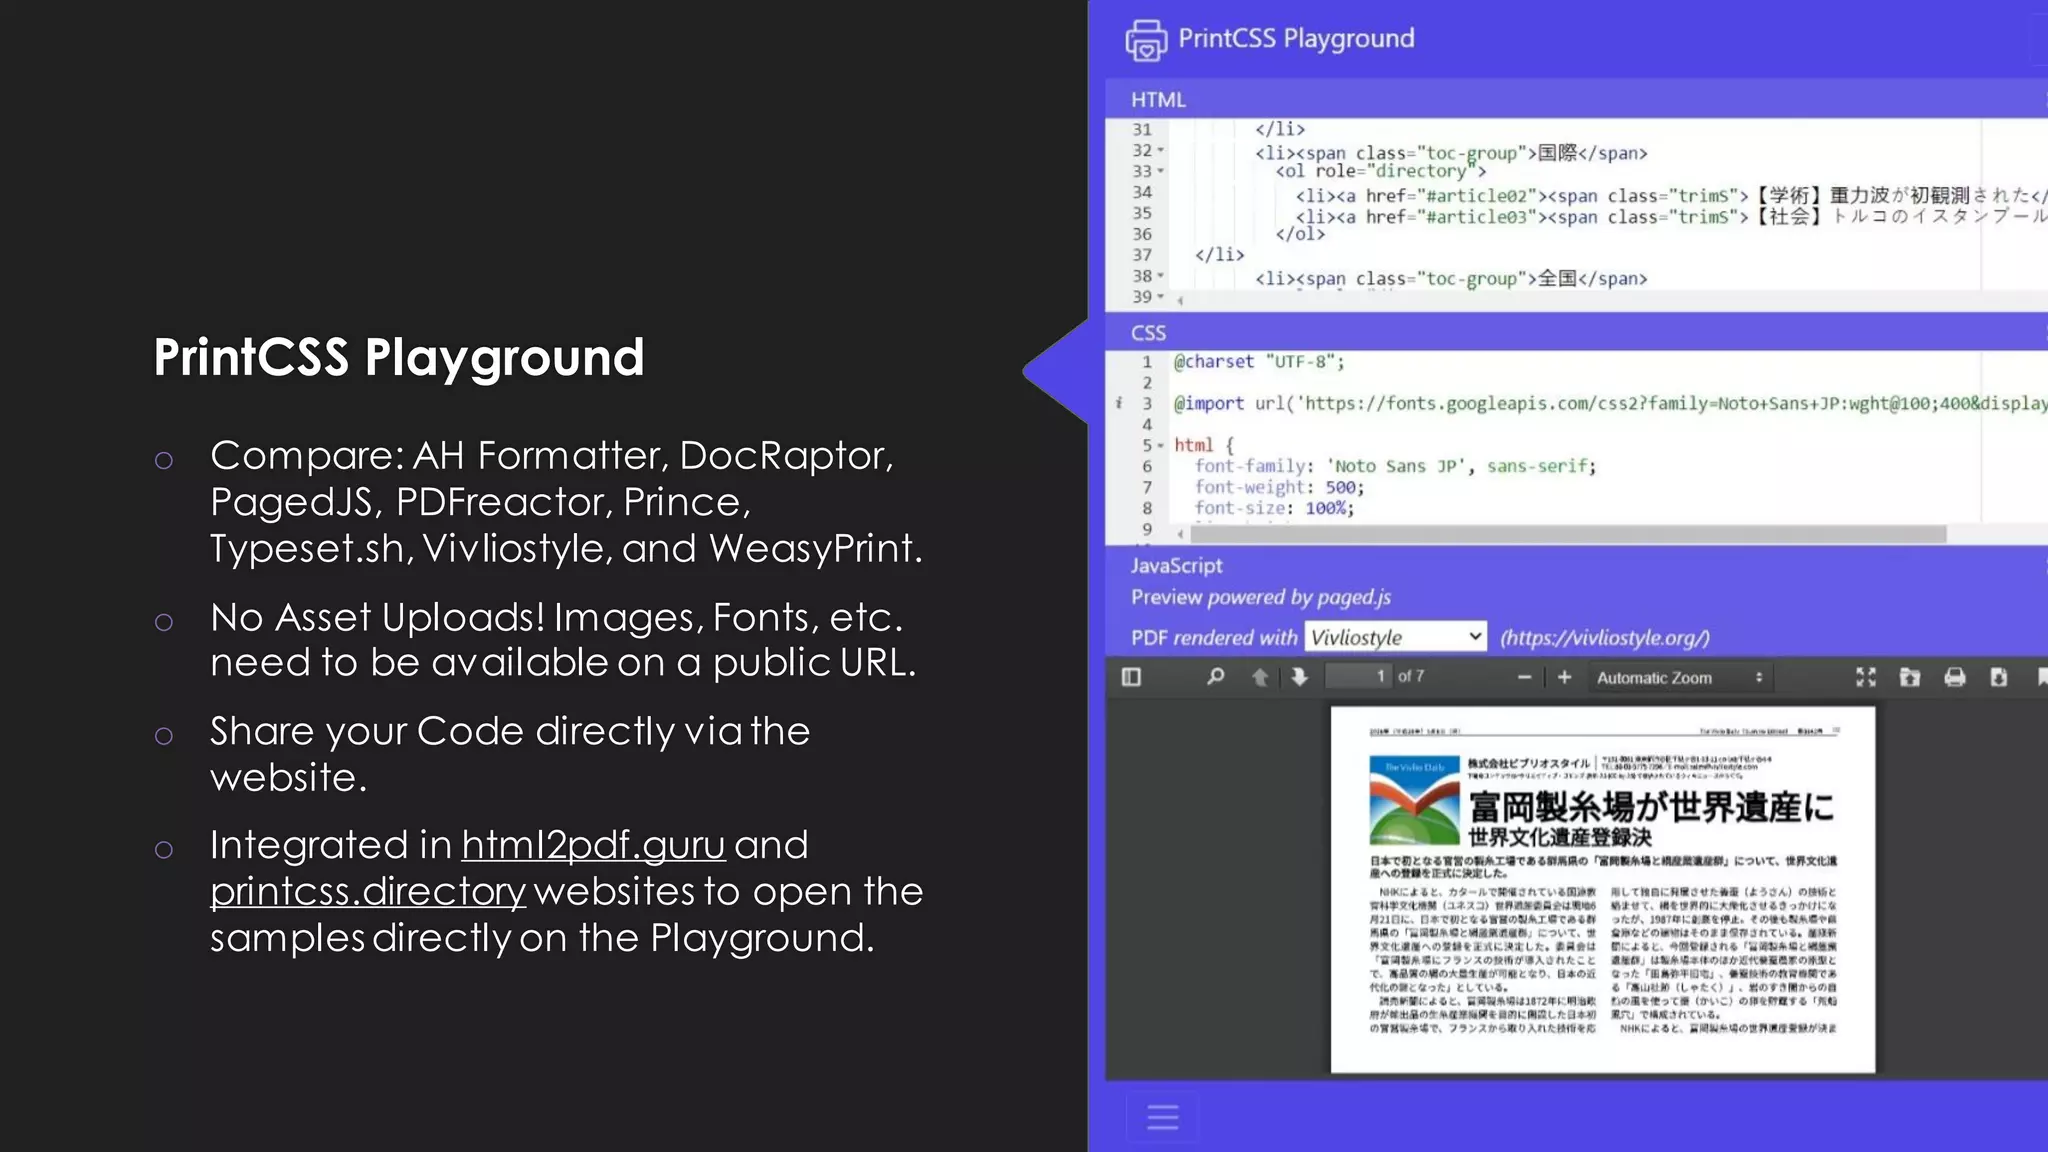Image resolution: width=2048 pixels, height=1152 pixels.
Task: Click the PrintCSS Playground header title
Action: tap(1296, 38)
